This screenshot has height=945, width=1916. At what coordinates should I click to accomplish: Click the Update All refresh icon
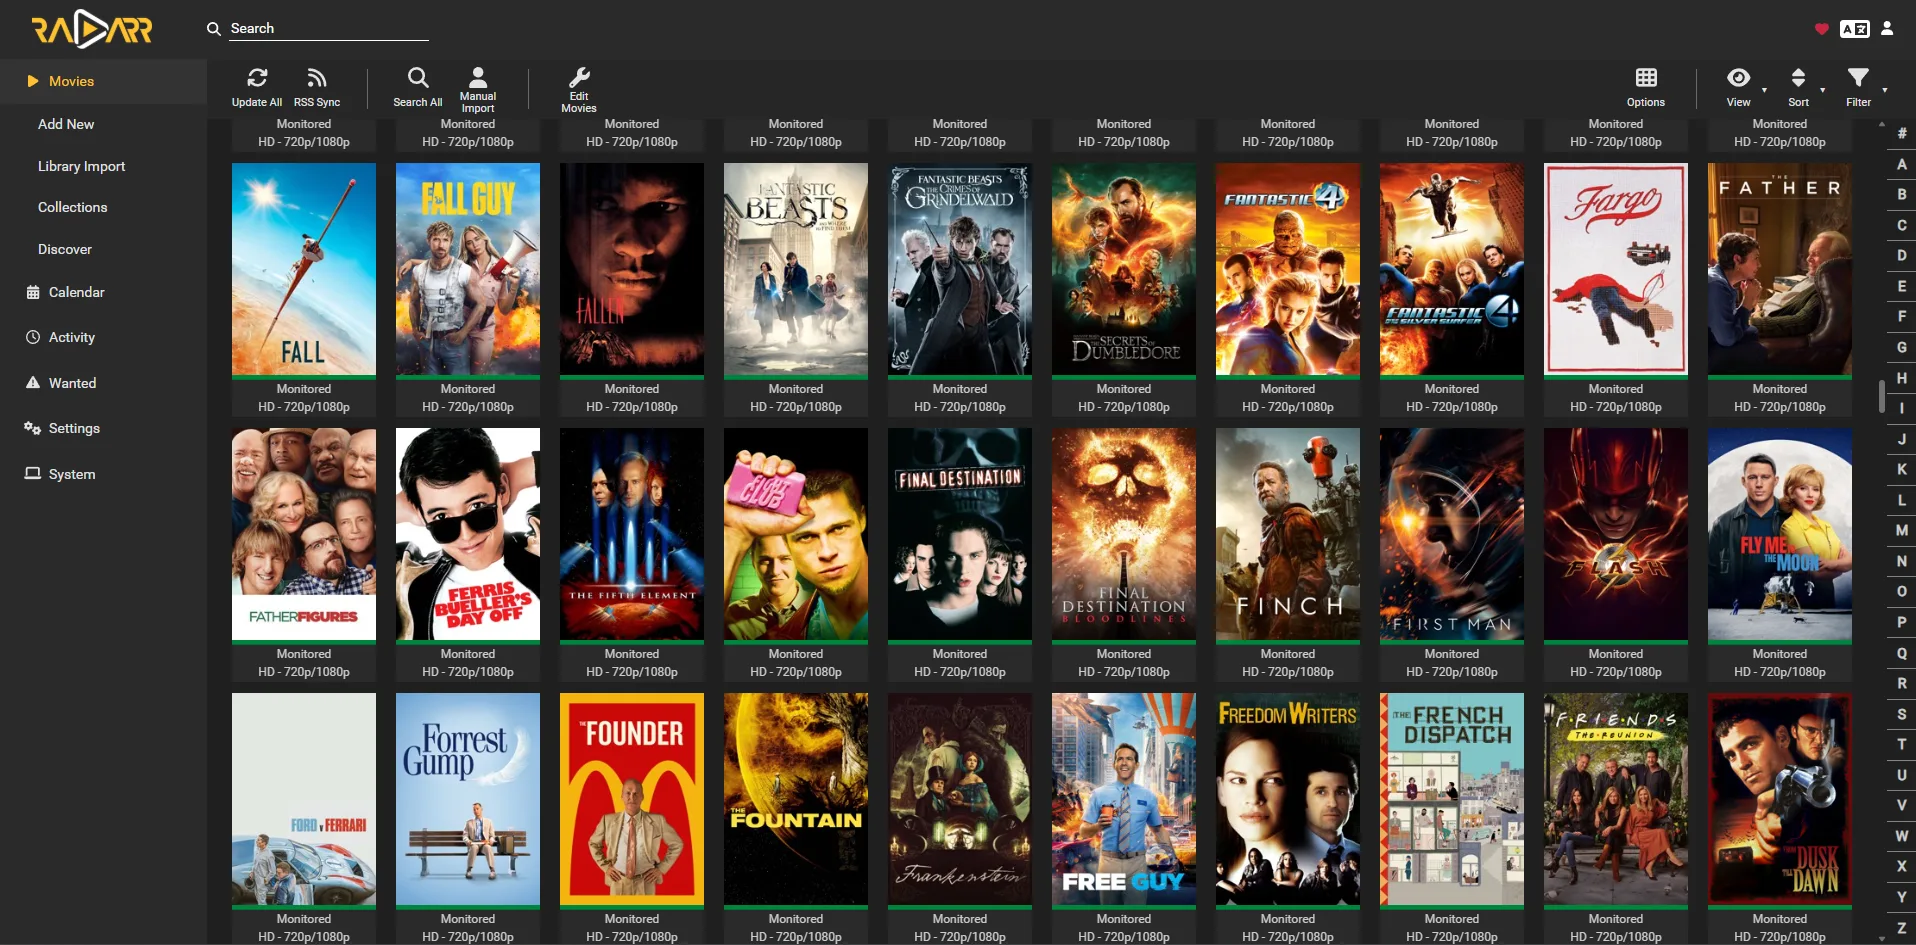pyautogui.click(x=257, y=78)
